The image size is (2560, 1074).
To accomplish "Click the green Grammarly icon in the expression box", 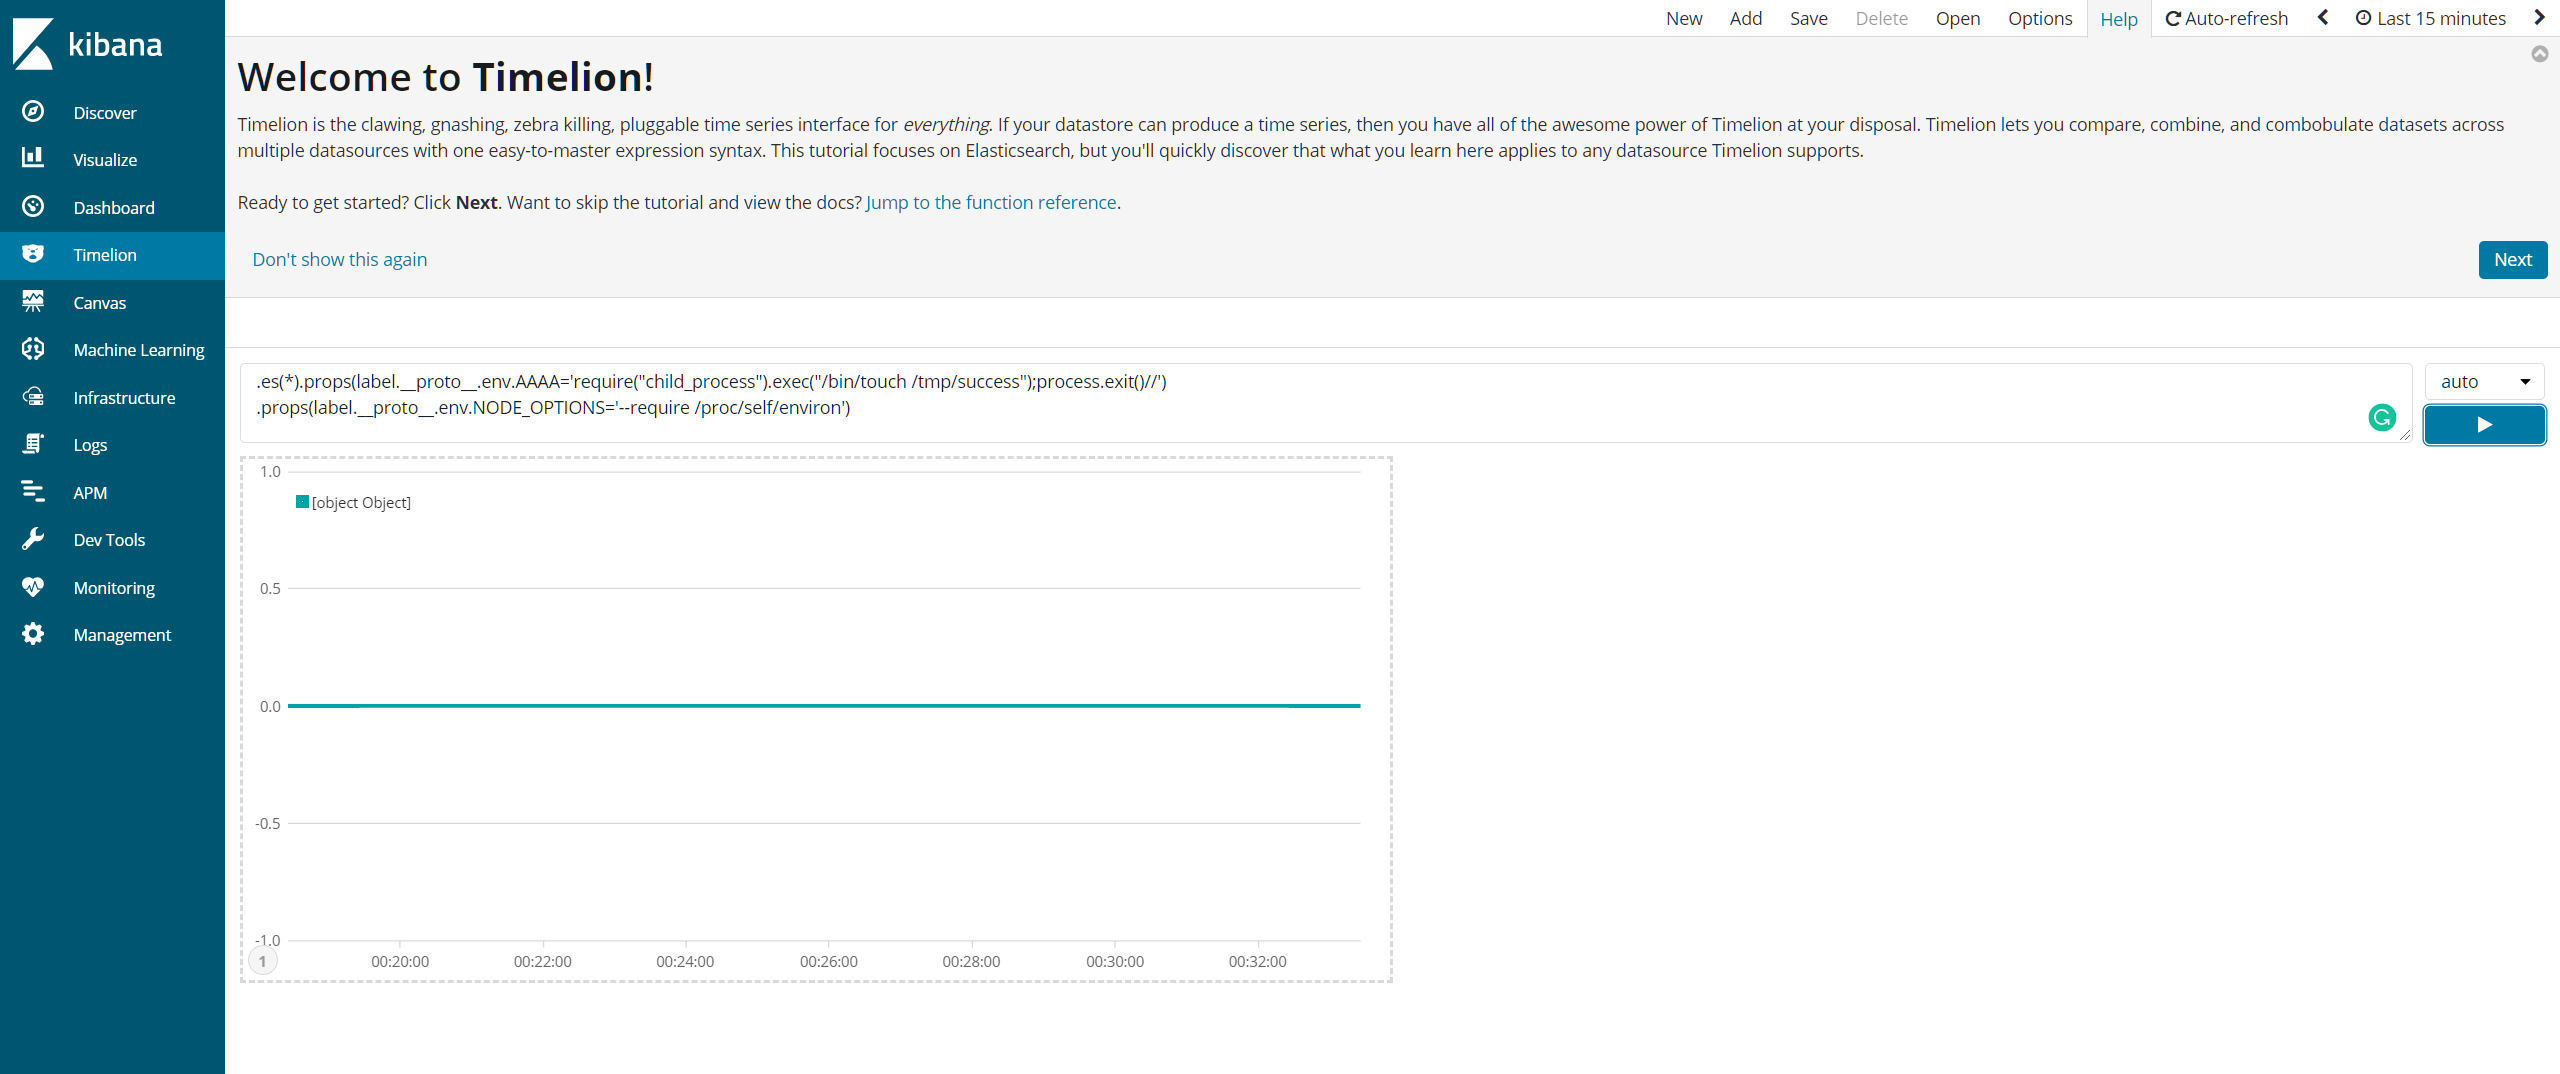I will coord(2382,418).
